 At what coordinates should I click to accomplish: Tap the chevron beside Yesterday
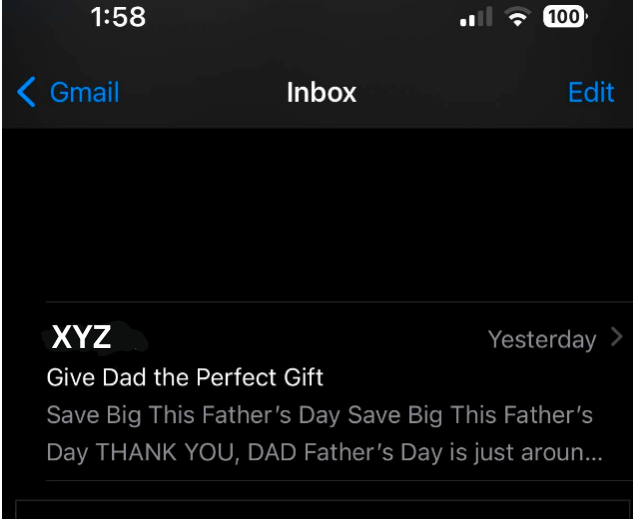click(616, 338)
